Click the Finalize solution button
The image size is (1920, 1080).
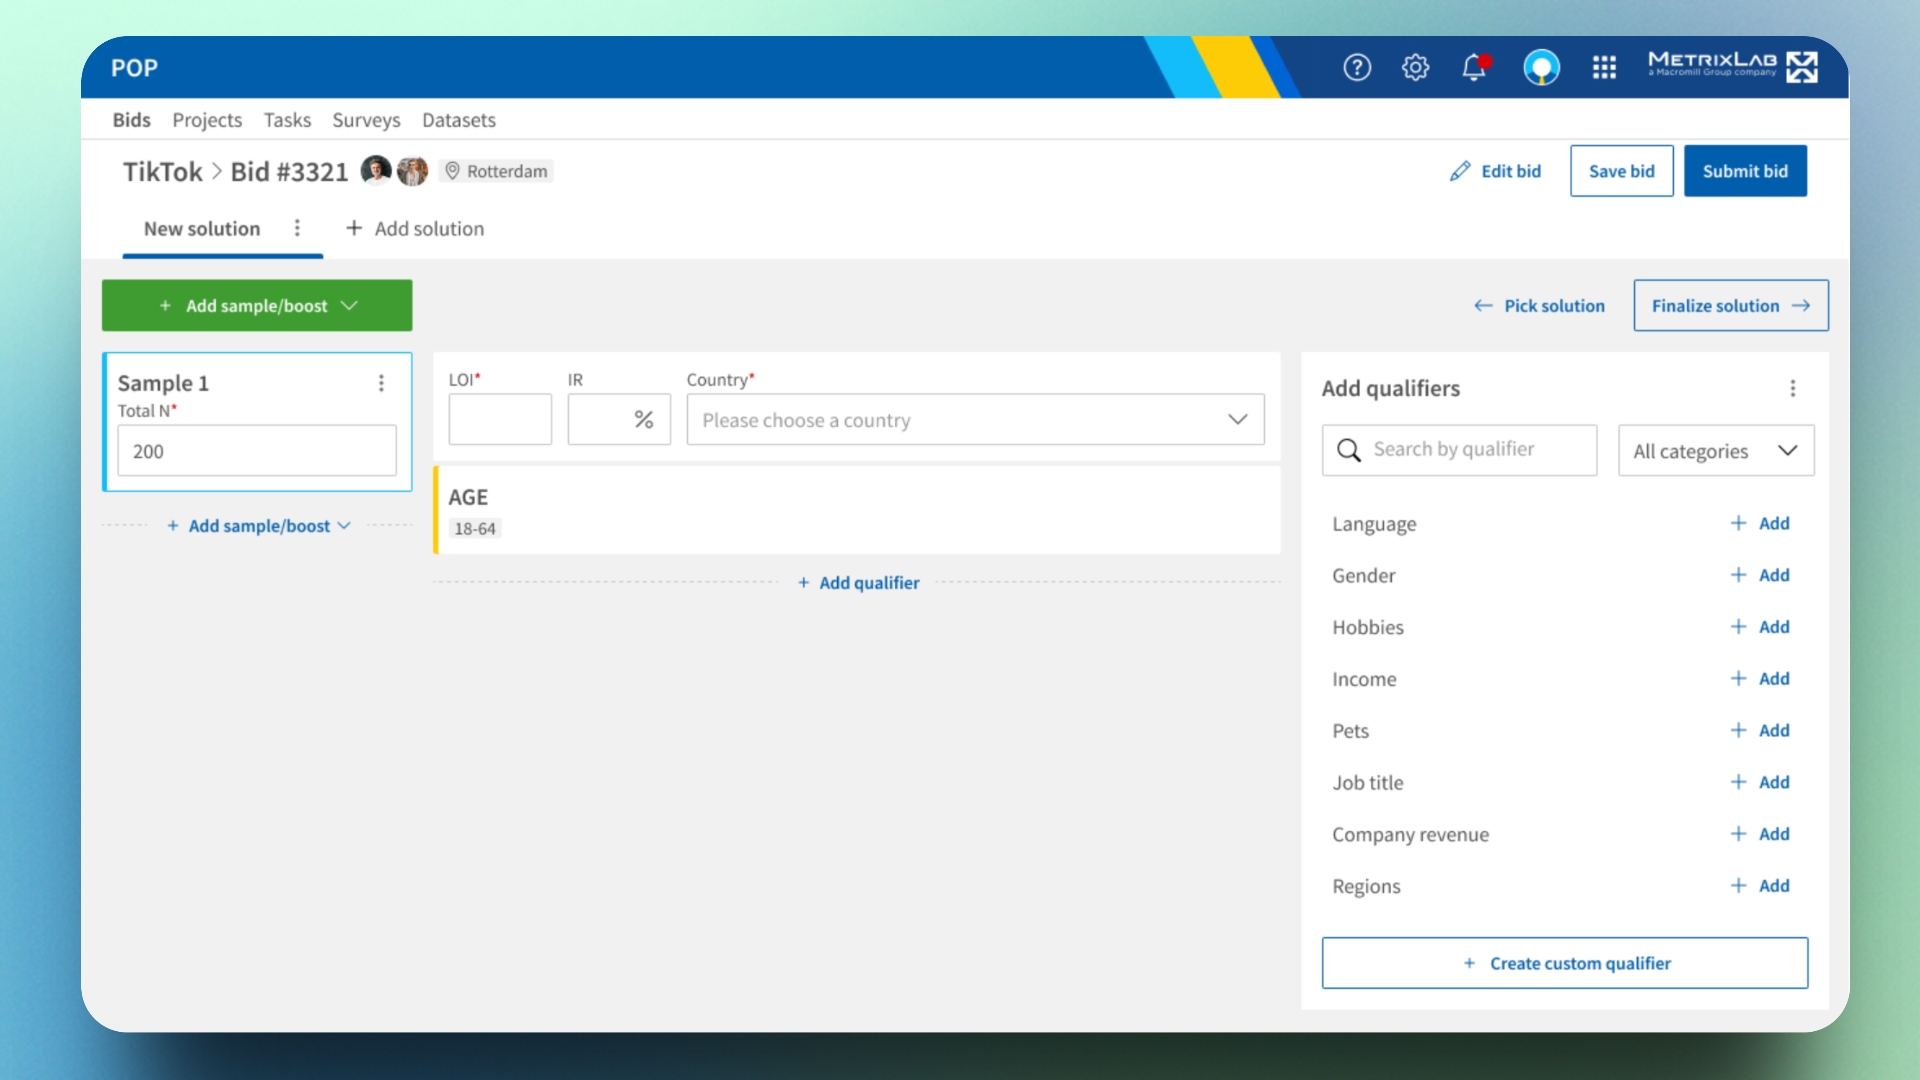tap(1730, 305)
